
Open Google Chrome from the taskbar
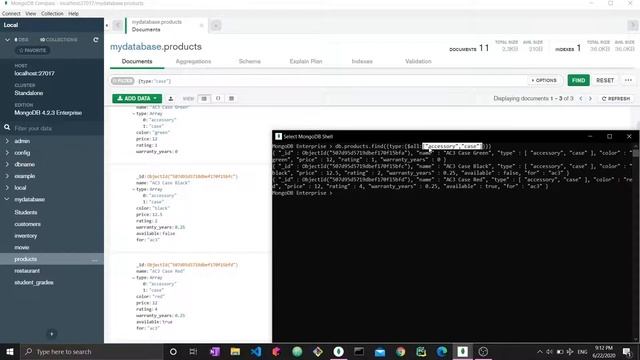tap(400, 351)
